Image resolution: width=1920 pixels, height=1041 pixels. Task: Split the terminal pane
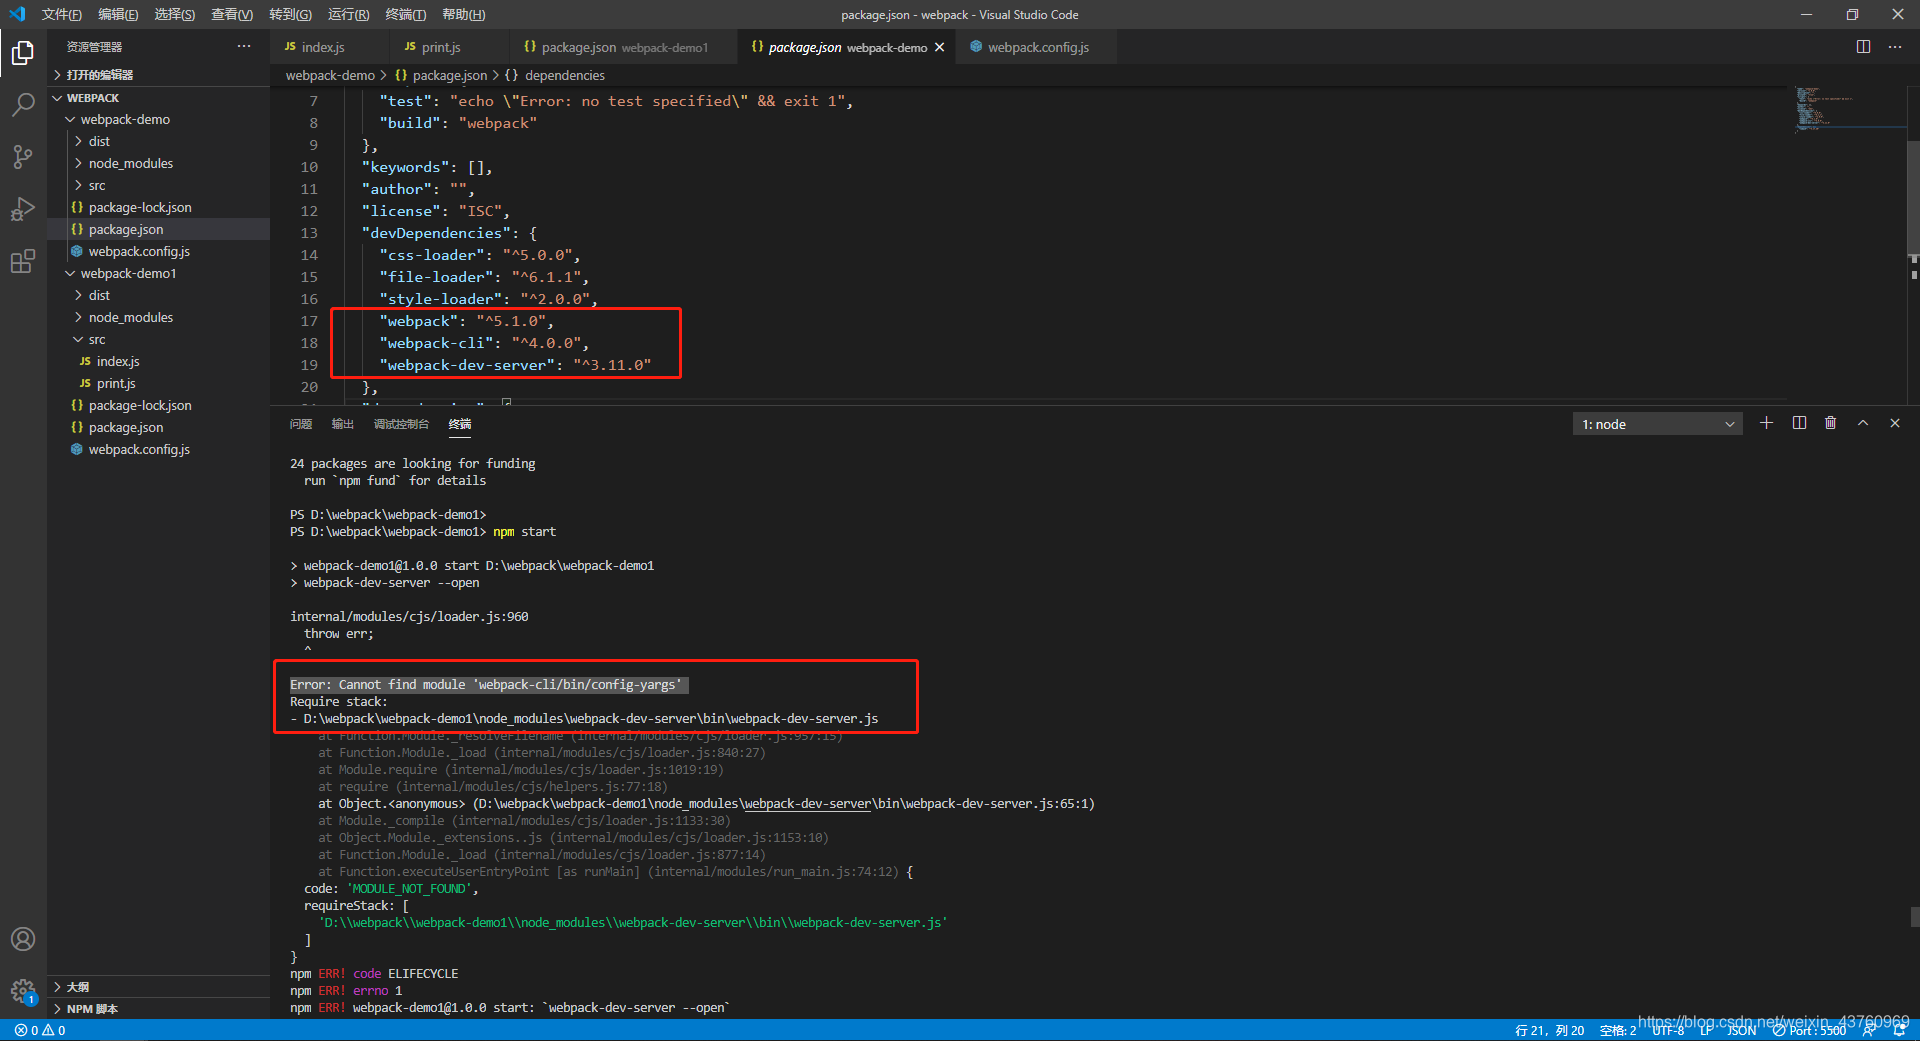(x=1799, y=423)
